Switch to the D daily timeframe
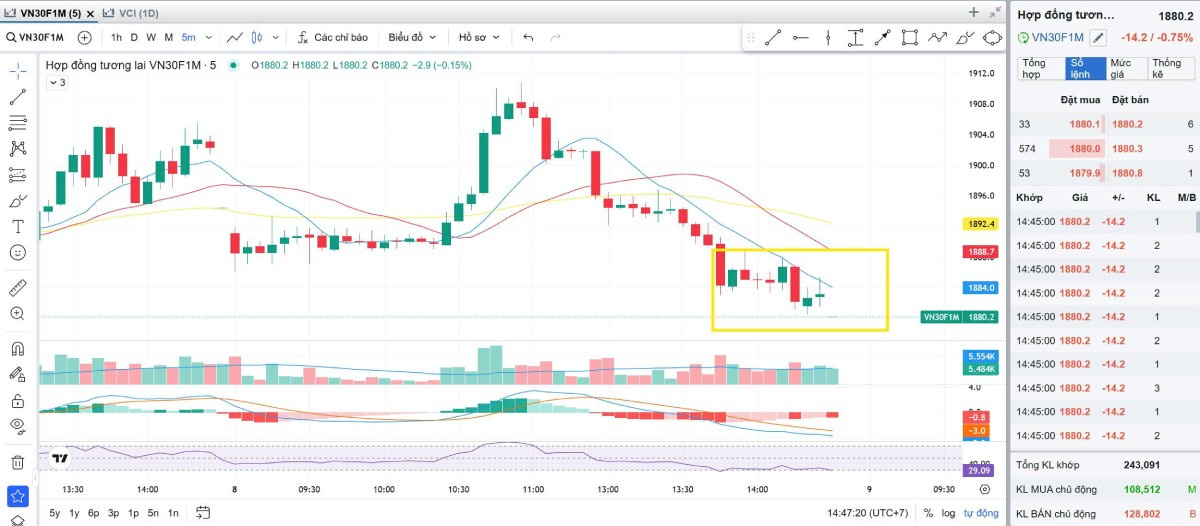This screenshot has height=526, width=1200. [x=134, y=37]
